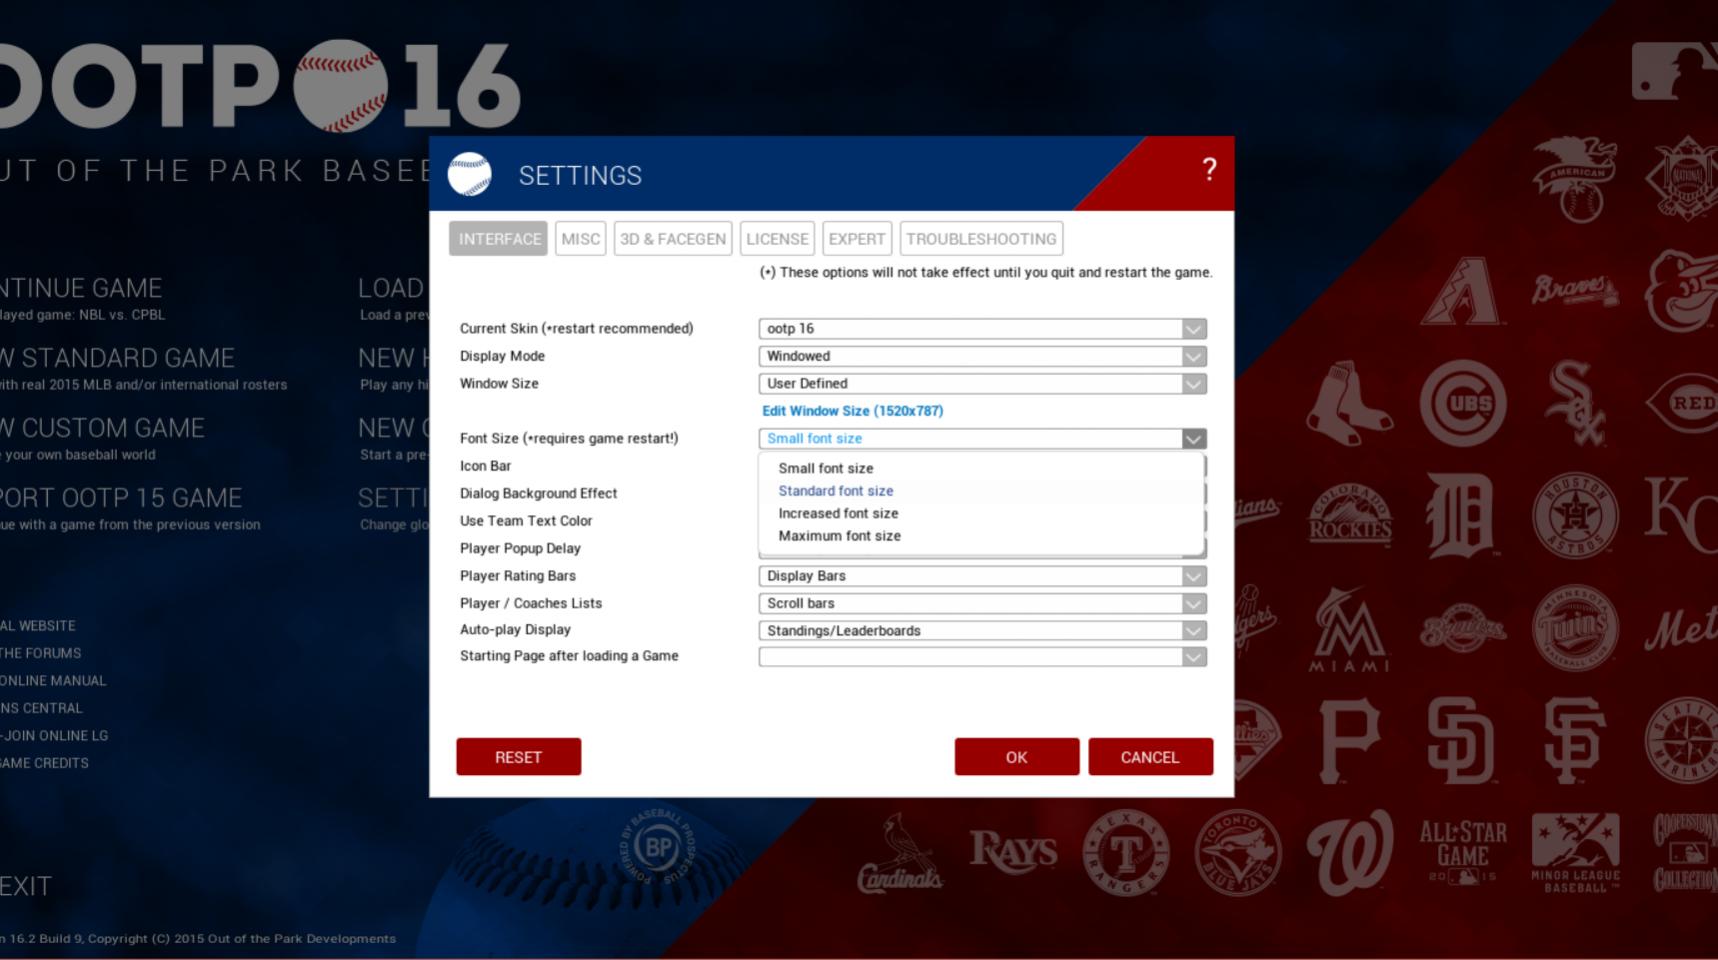Confirm settings with OK button
Viewport: 1718px width, 960px height.
tap(1016, 757)
